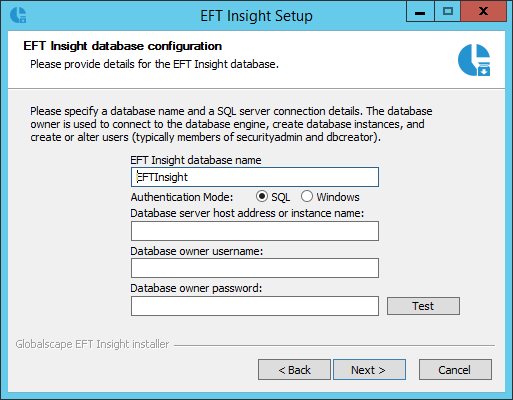Maximize the EFT Insight Setup window
The width and height of the screenshot is (513, 400).
(447, 12)
